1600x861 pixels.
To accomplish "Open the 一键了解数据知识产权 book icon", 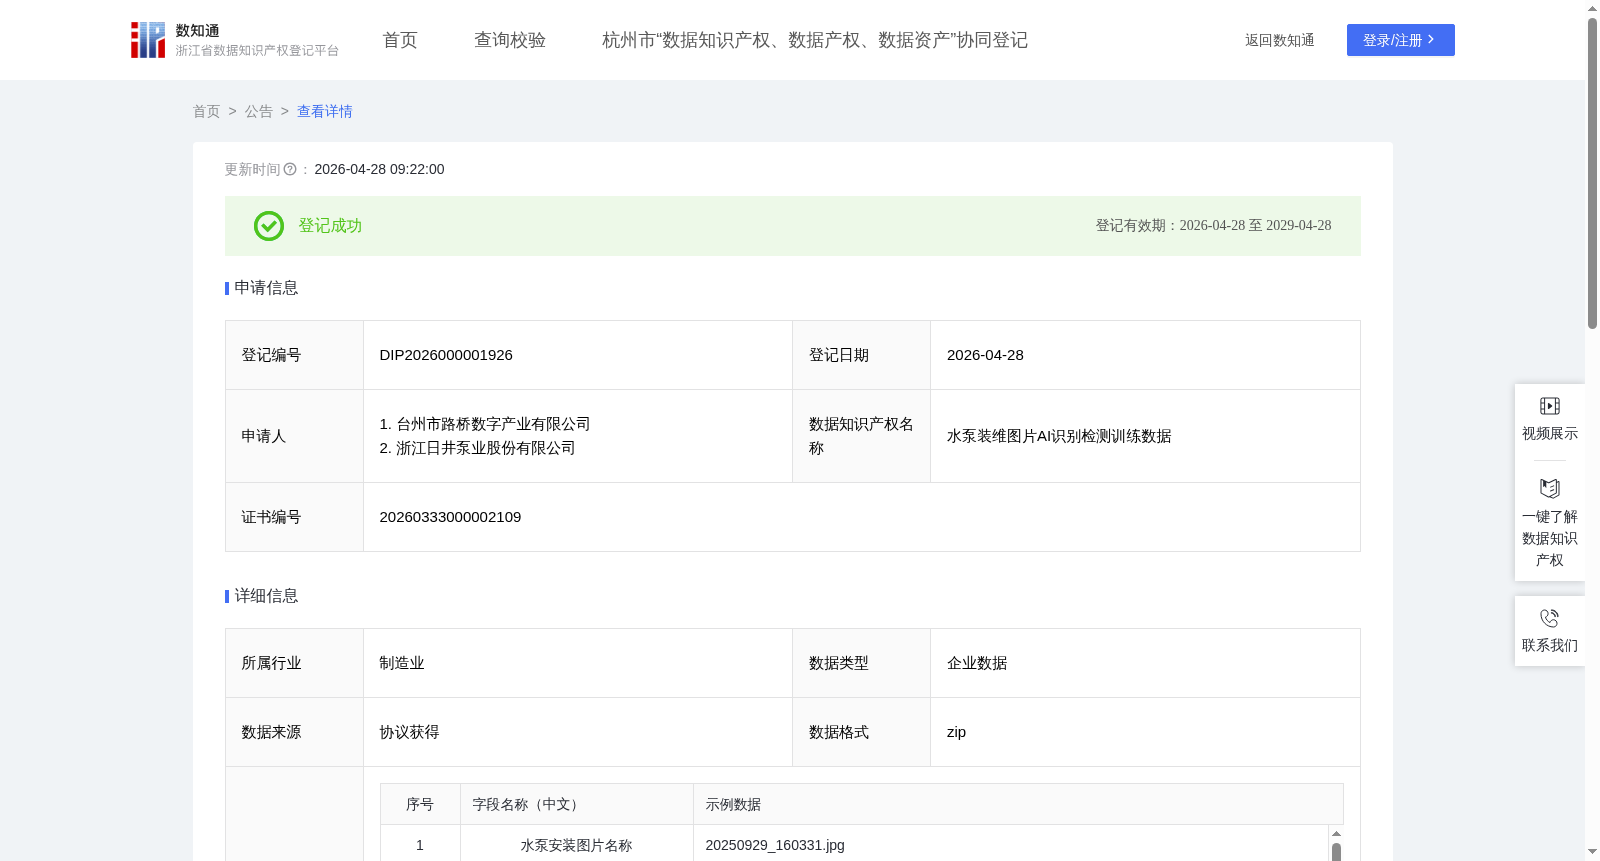I will point(1550,489).
